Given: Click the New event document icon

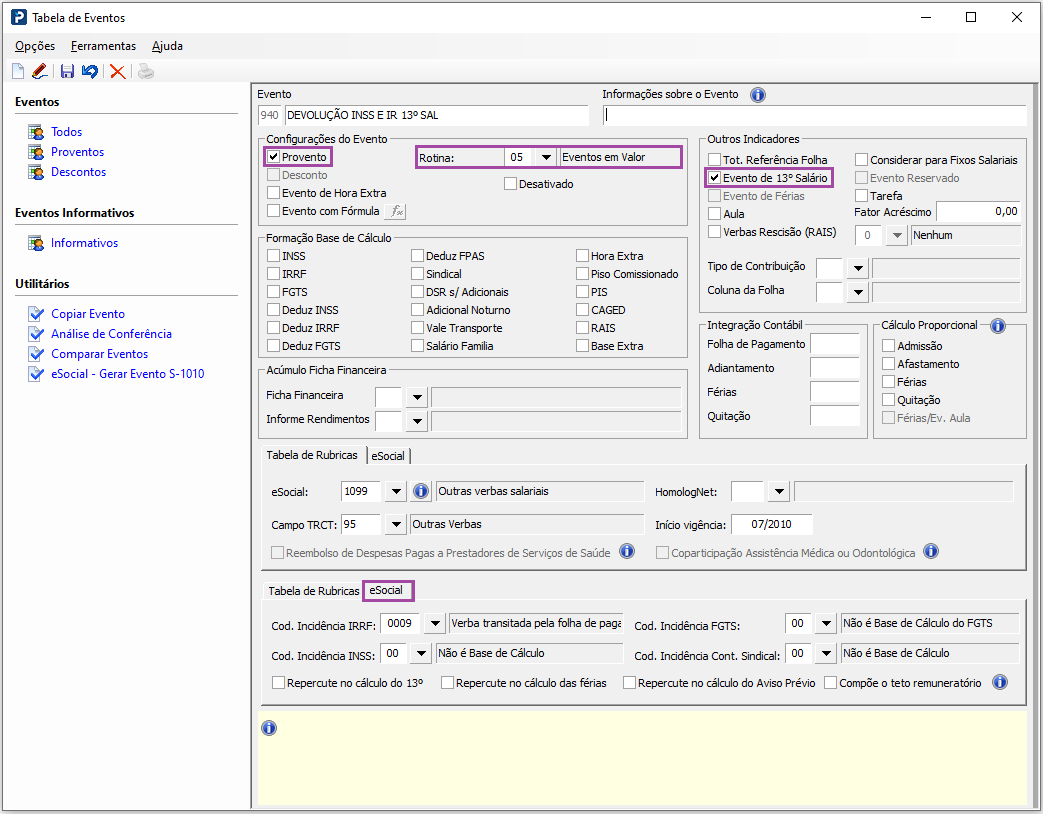Looking at the screenshot, I should (18, 71).
